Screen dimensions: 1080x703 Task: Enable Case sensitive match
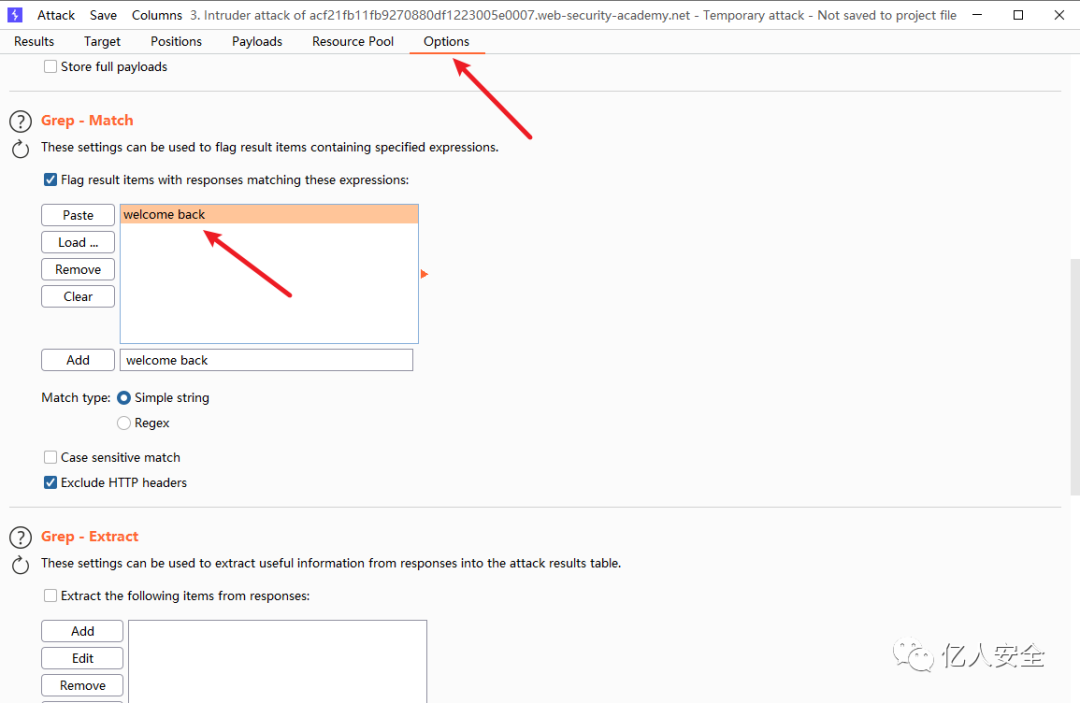tap(50, 457)
